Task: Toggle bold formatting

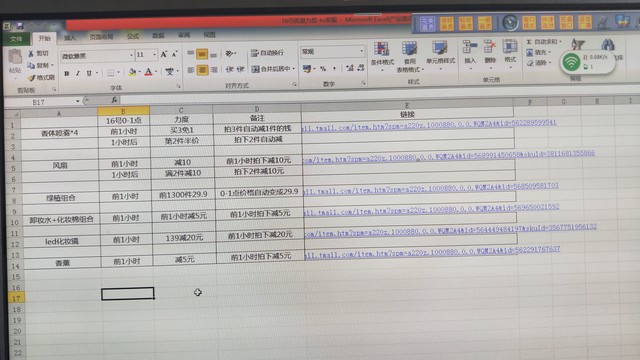Action: tap(67, 74)
